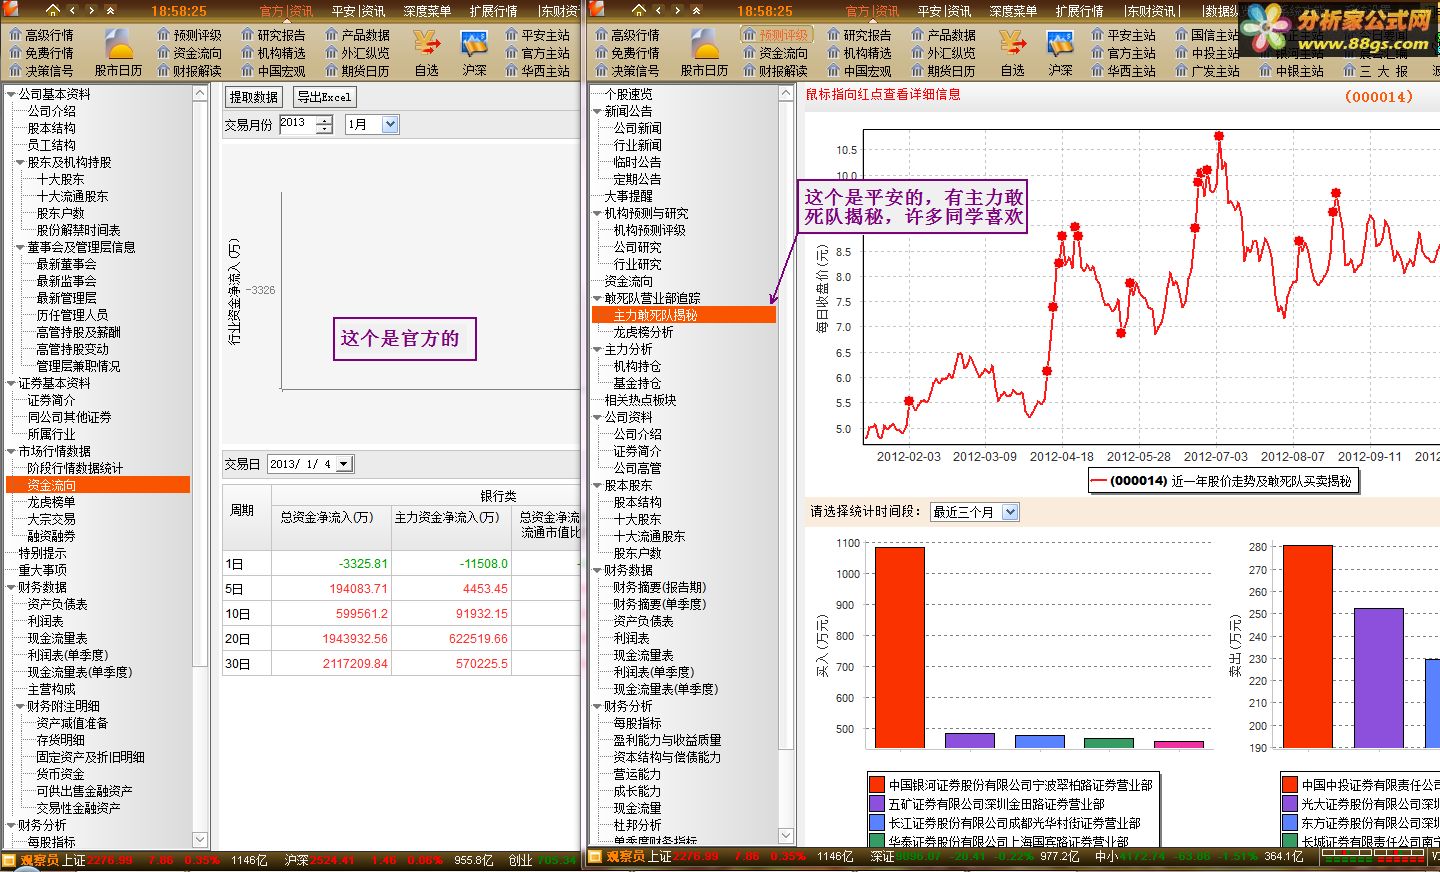Switch to 官方|资讯 tab in the left window

coord(286,11)
